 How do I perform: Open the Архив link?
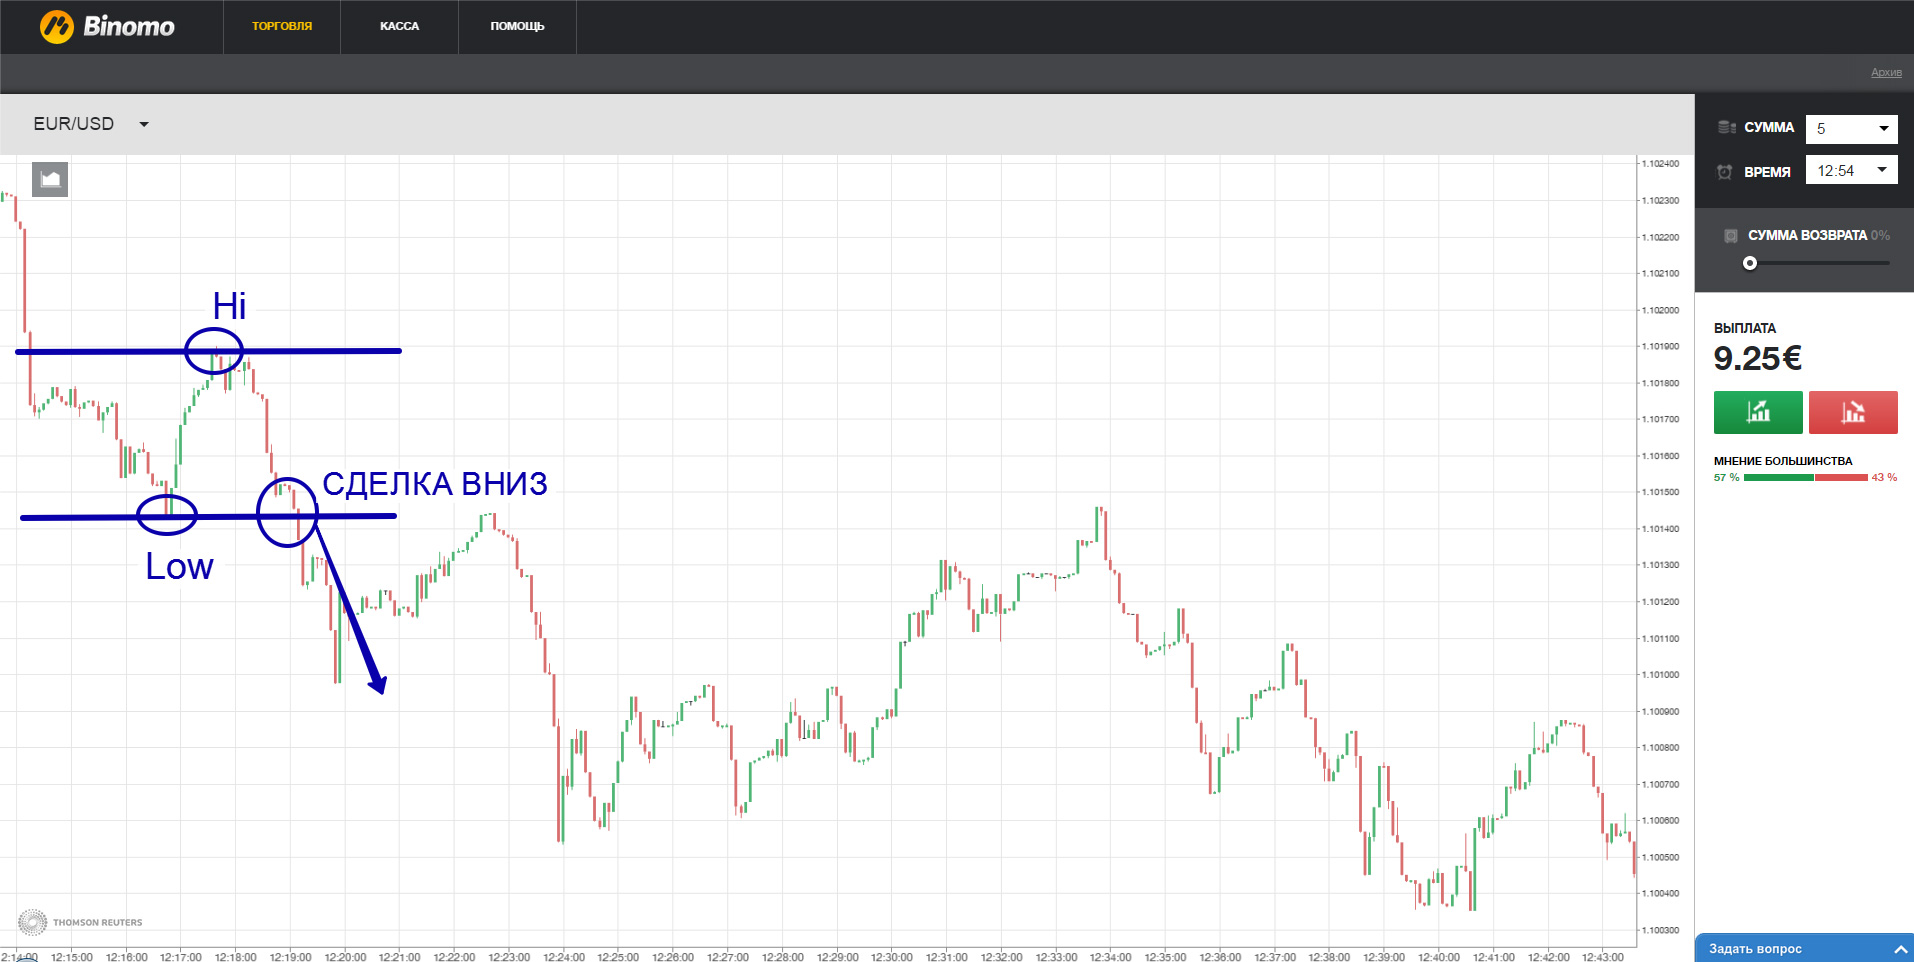coord(1886,72)
